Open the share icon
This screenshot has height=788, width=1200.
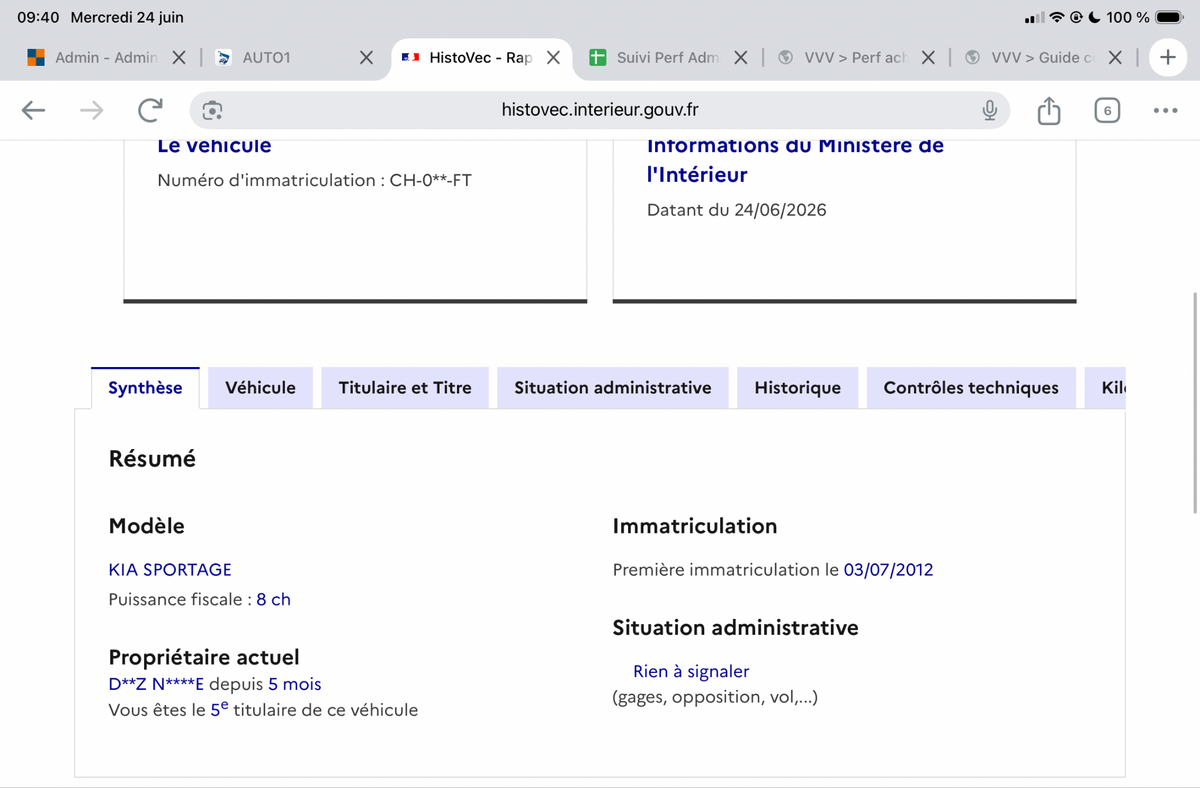(x=1048, y=110)
